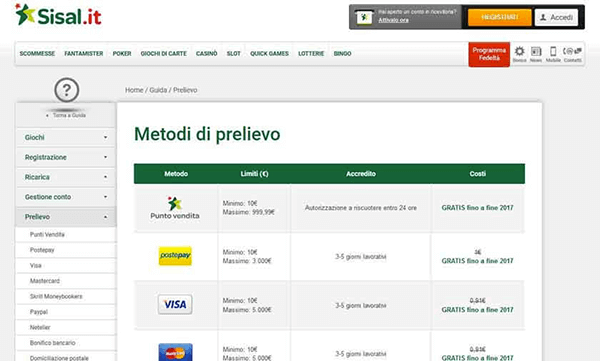This screenshot has height=361, width=600.
Task: Select Paypal in sidebar
Action: pyautogui.click(x=39, y=312)
